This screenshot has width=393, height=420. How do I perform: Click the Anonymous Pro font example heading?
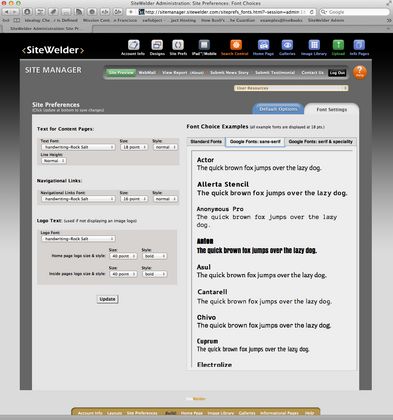tap(220, 209)
